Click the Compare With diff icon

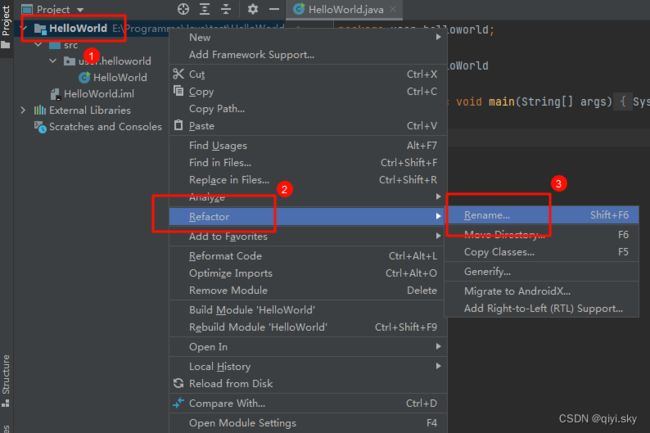tap(178, 403)
